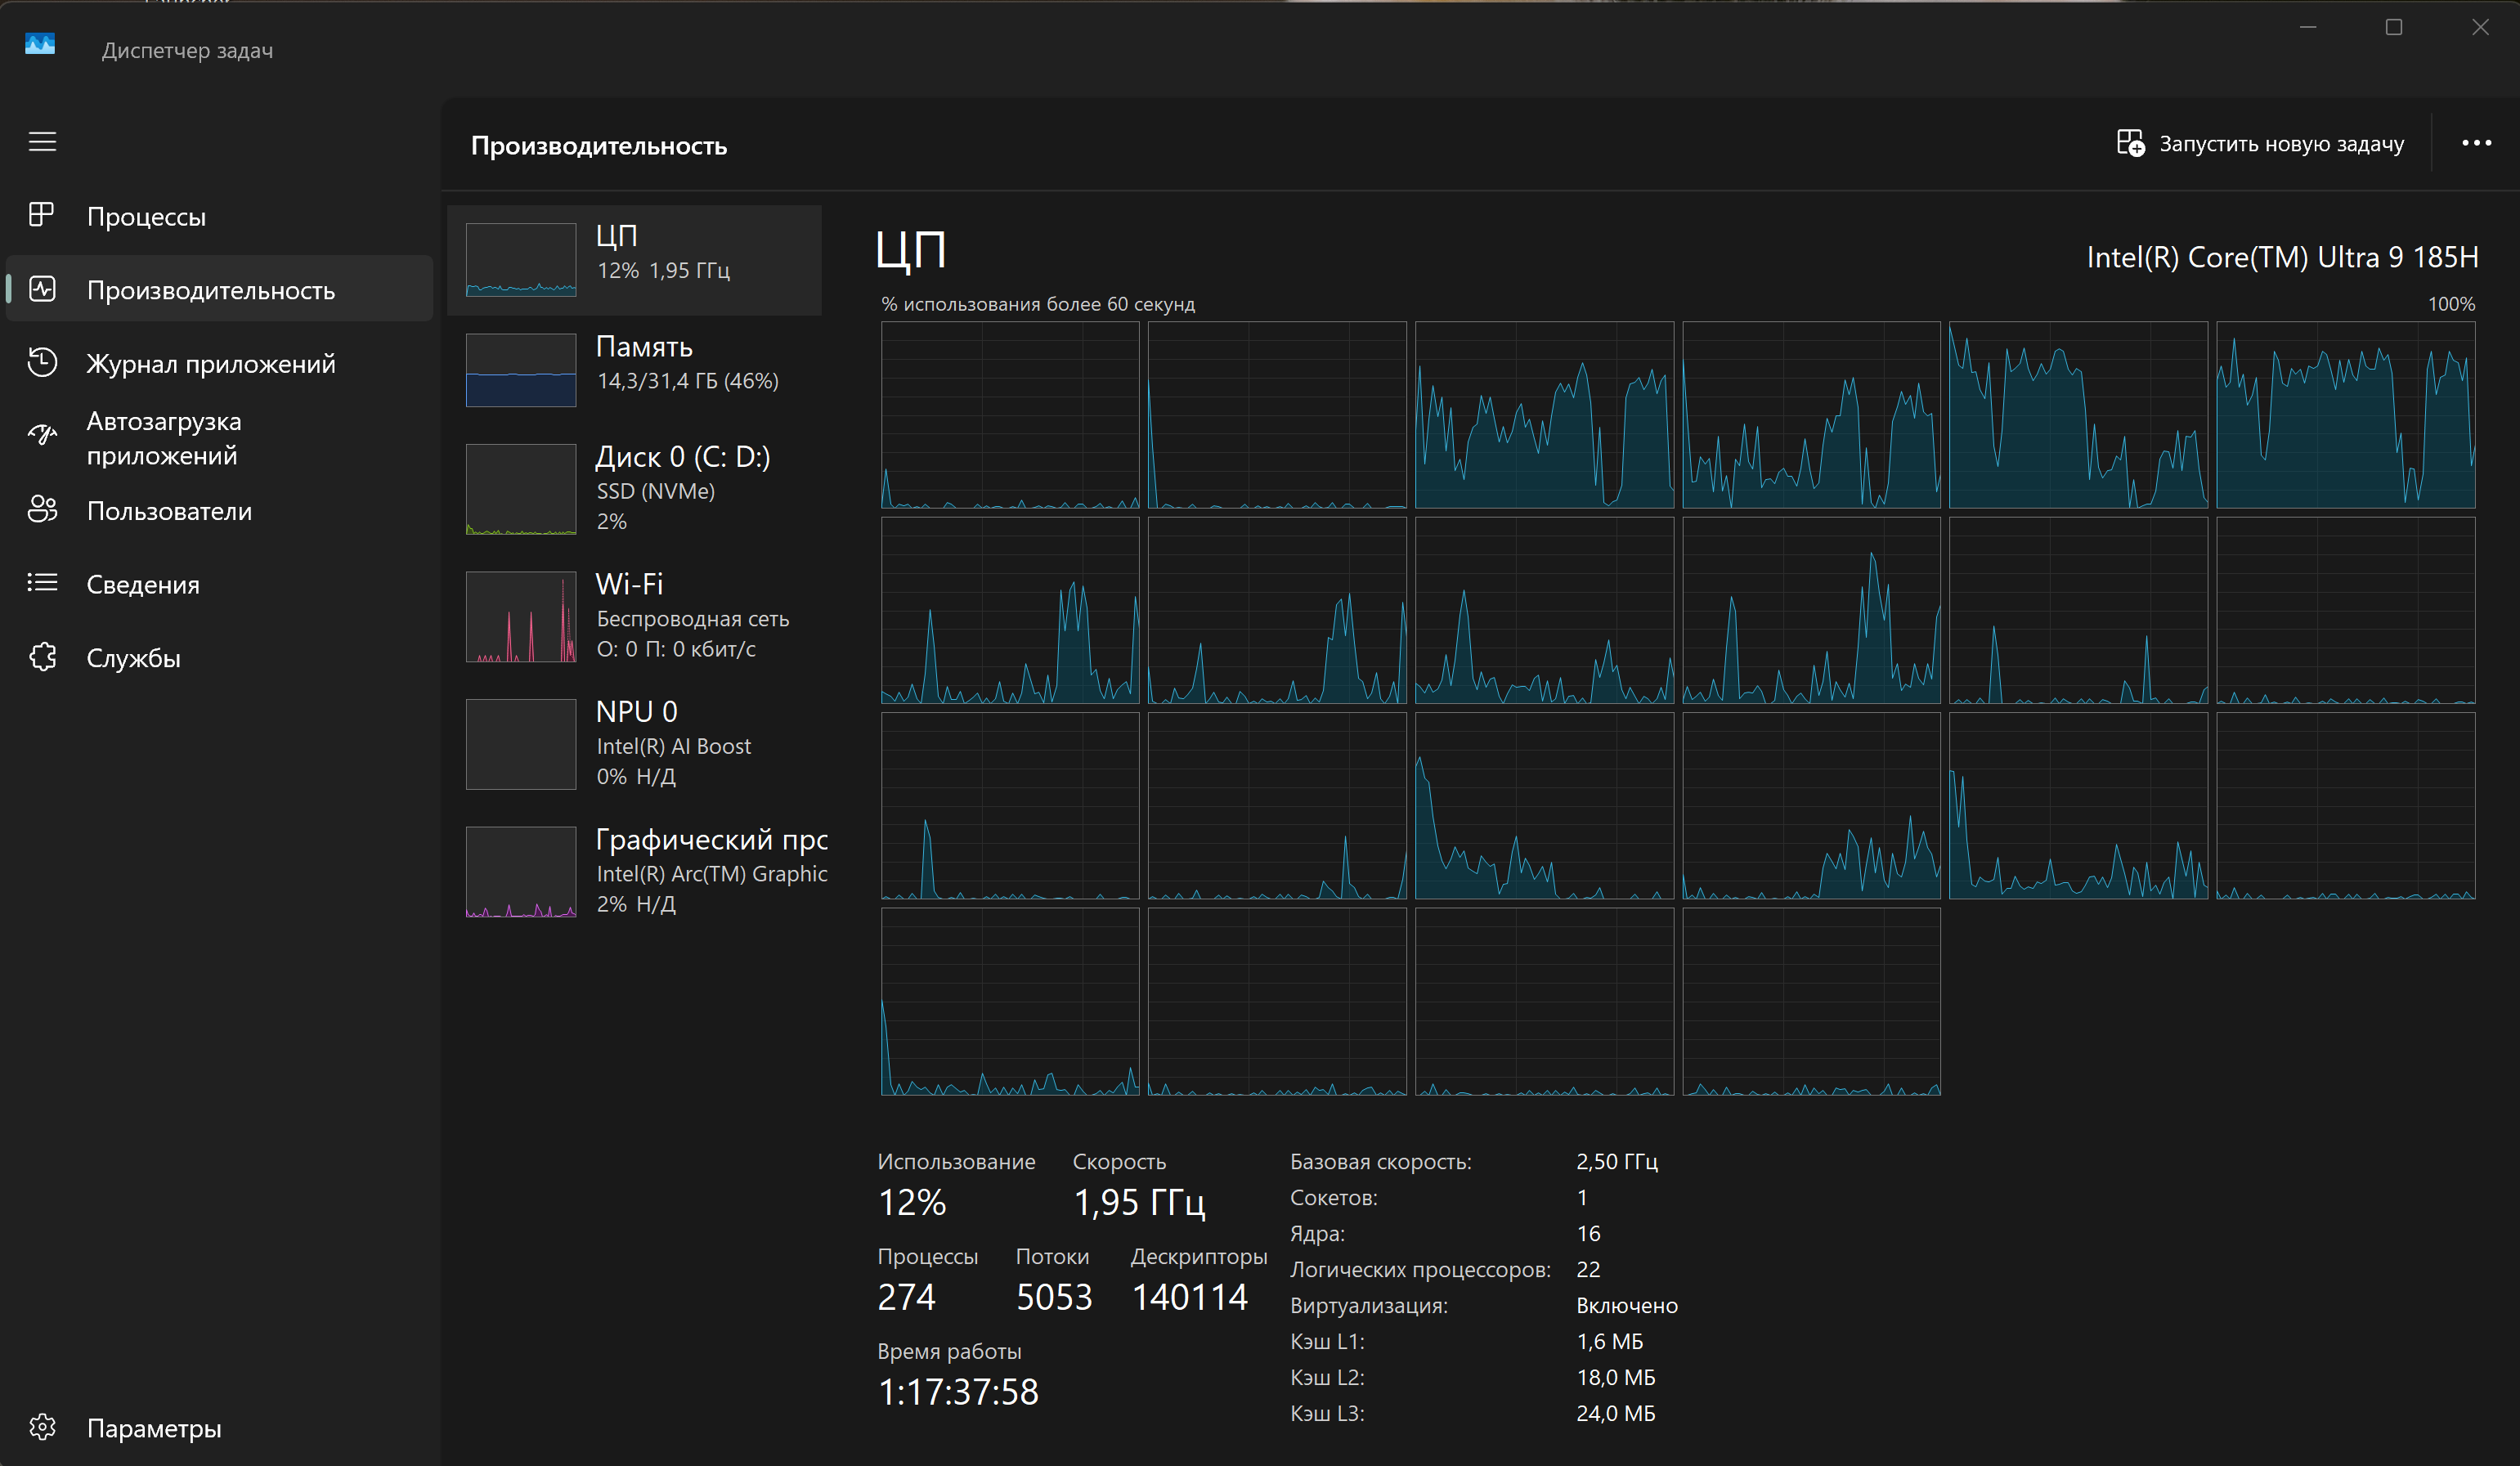
Task: Click the Логических процессоров value 22
Action: (1588, 1269)
